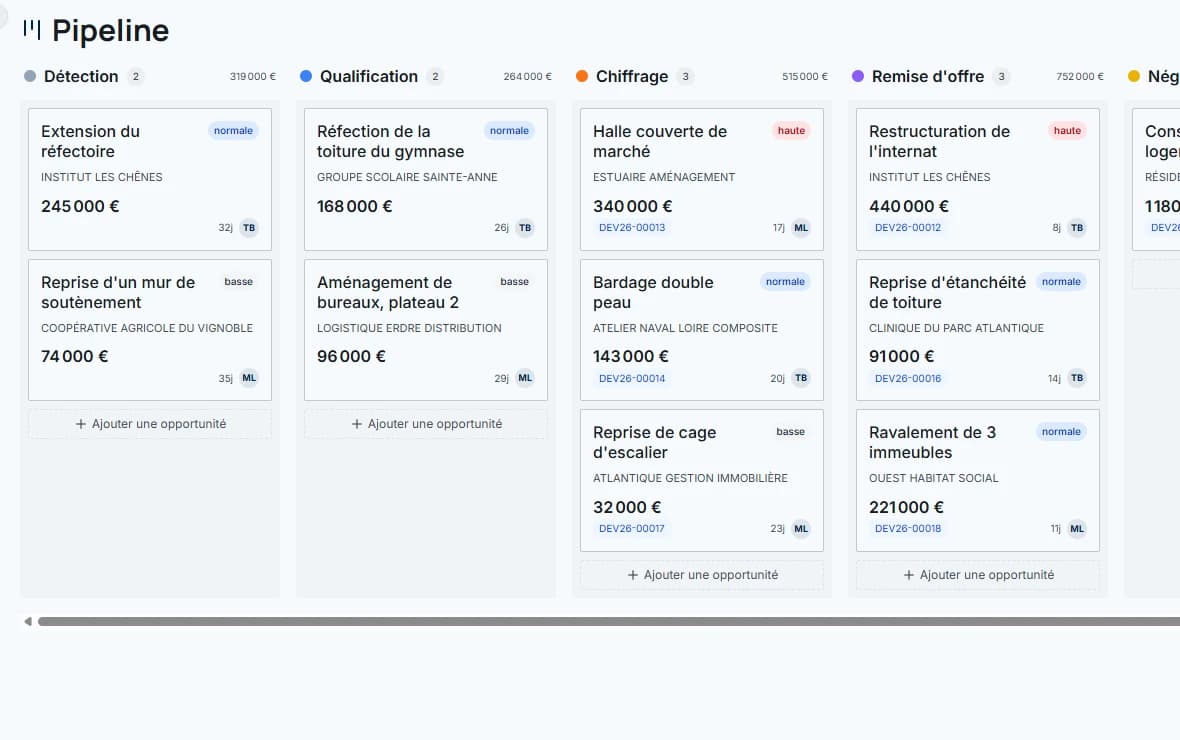The width and height of the screenshot is (1180, 740).
Task: Open quote link DEV26-00018
Action: pos(908,528)
